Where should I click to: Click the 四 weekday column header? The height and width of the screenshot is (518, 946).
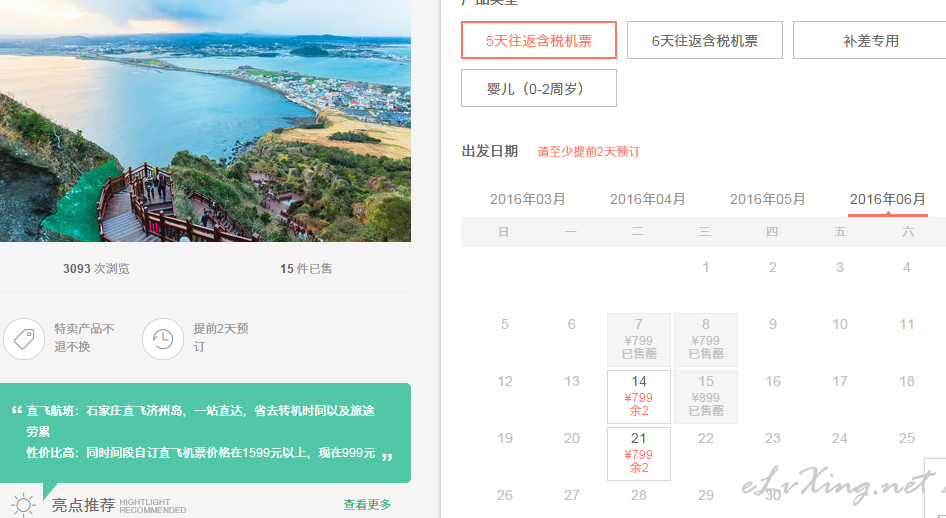point(772,232)
